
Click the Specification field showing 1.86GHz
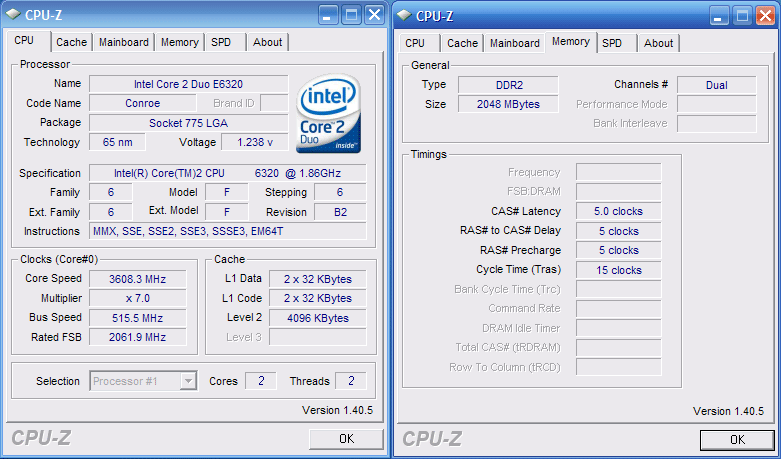tap(228, 173)
